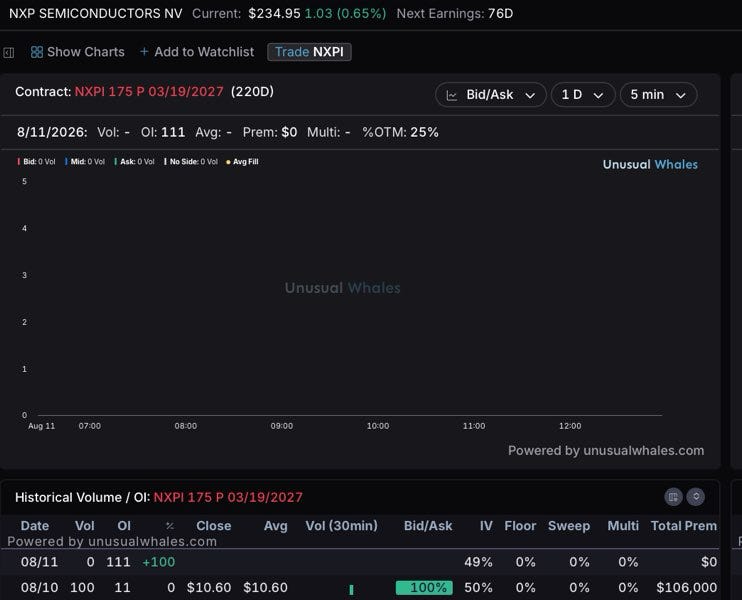
Task: Click the percent change column header icon
Action: (170, 526)
